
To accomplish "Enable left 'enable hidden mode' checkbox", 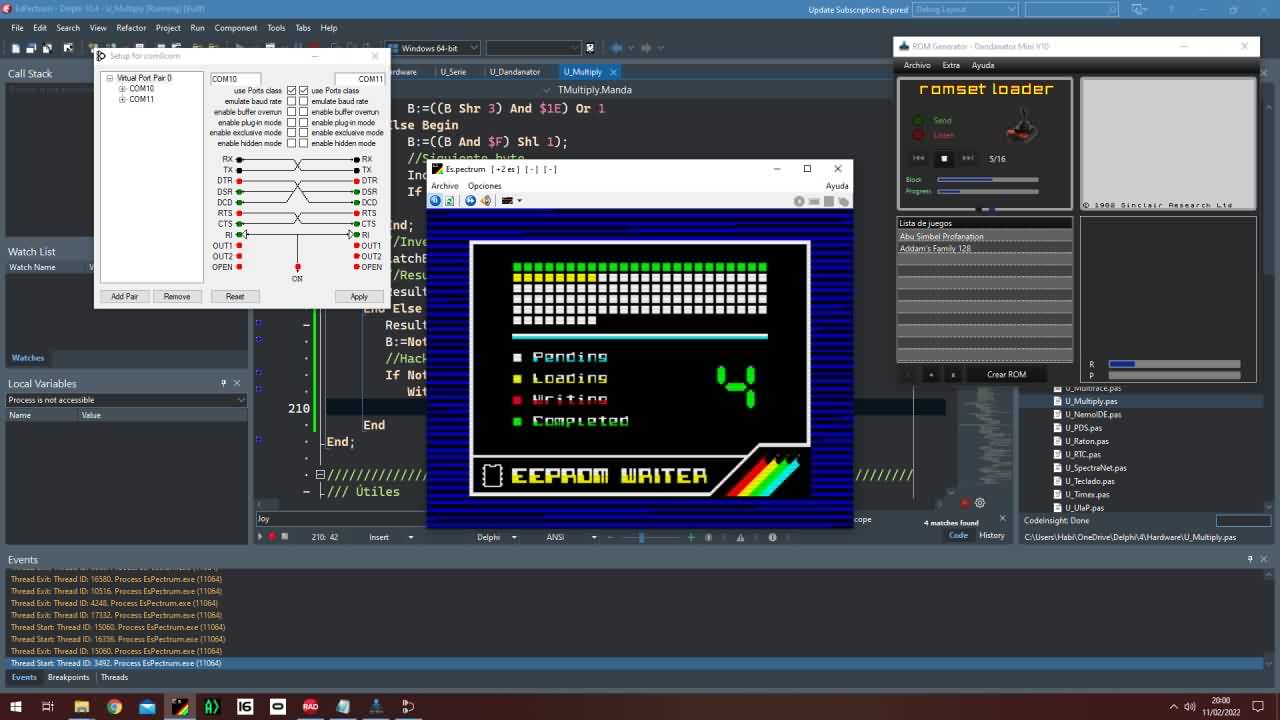I will coord(292,143).
